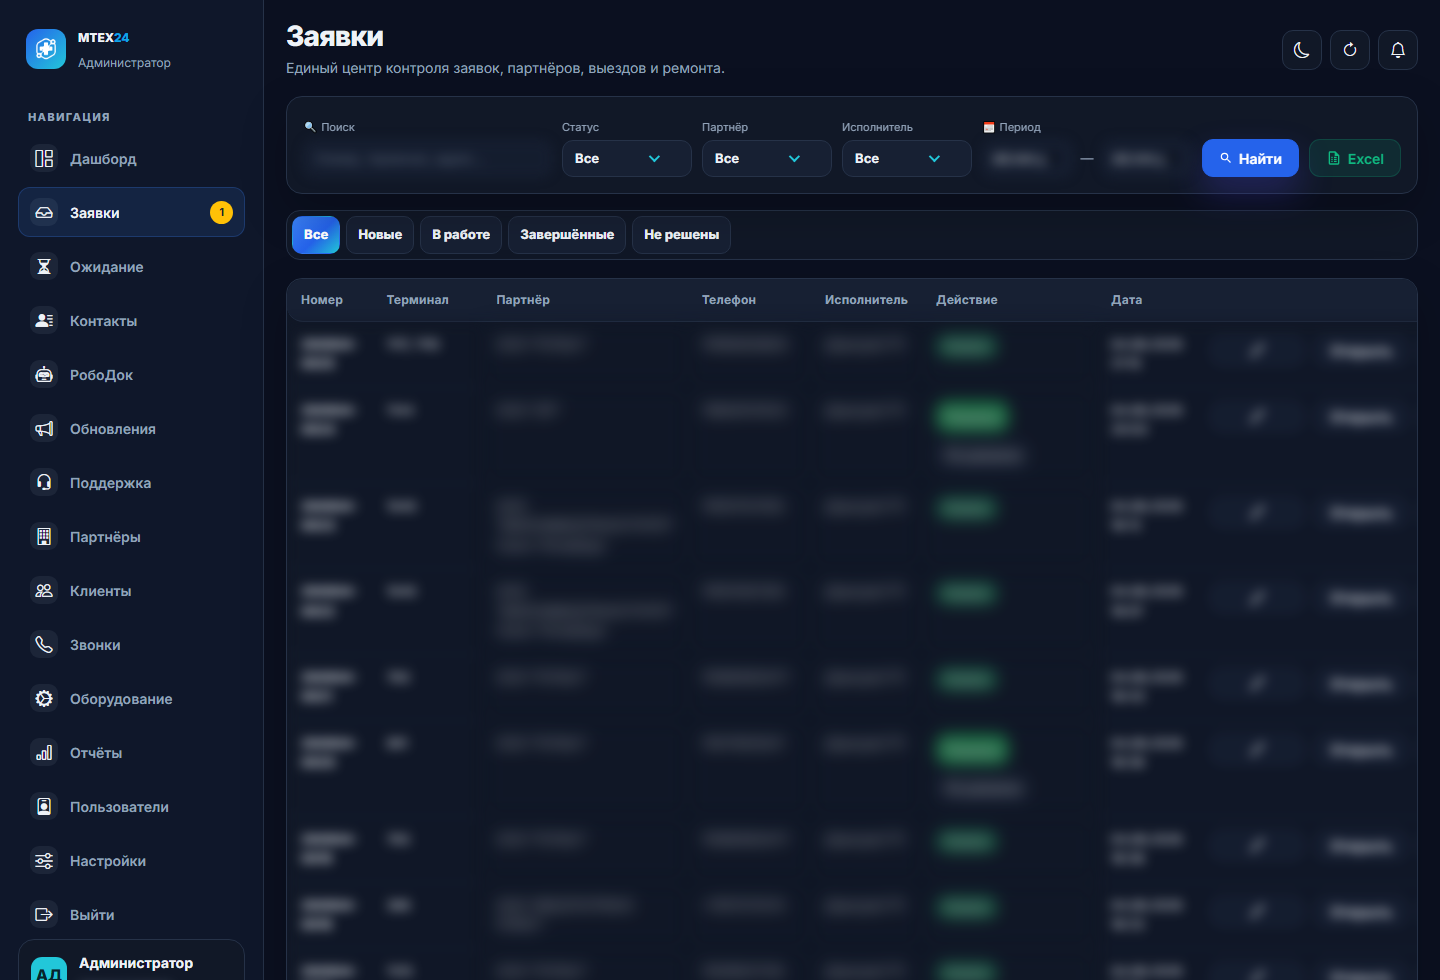Switch to Завершённые tab
The height and width of the screenshot is (980, 1440).
point(567,235)
